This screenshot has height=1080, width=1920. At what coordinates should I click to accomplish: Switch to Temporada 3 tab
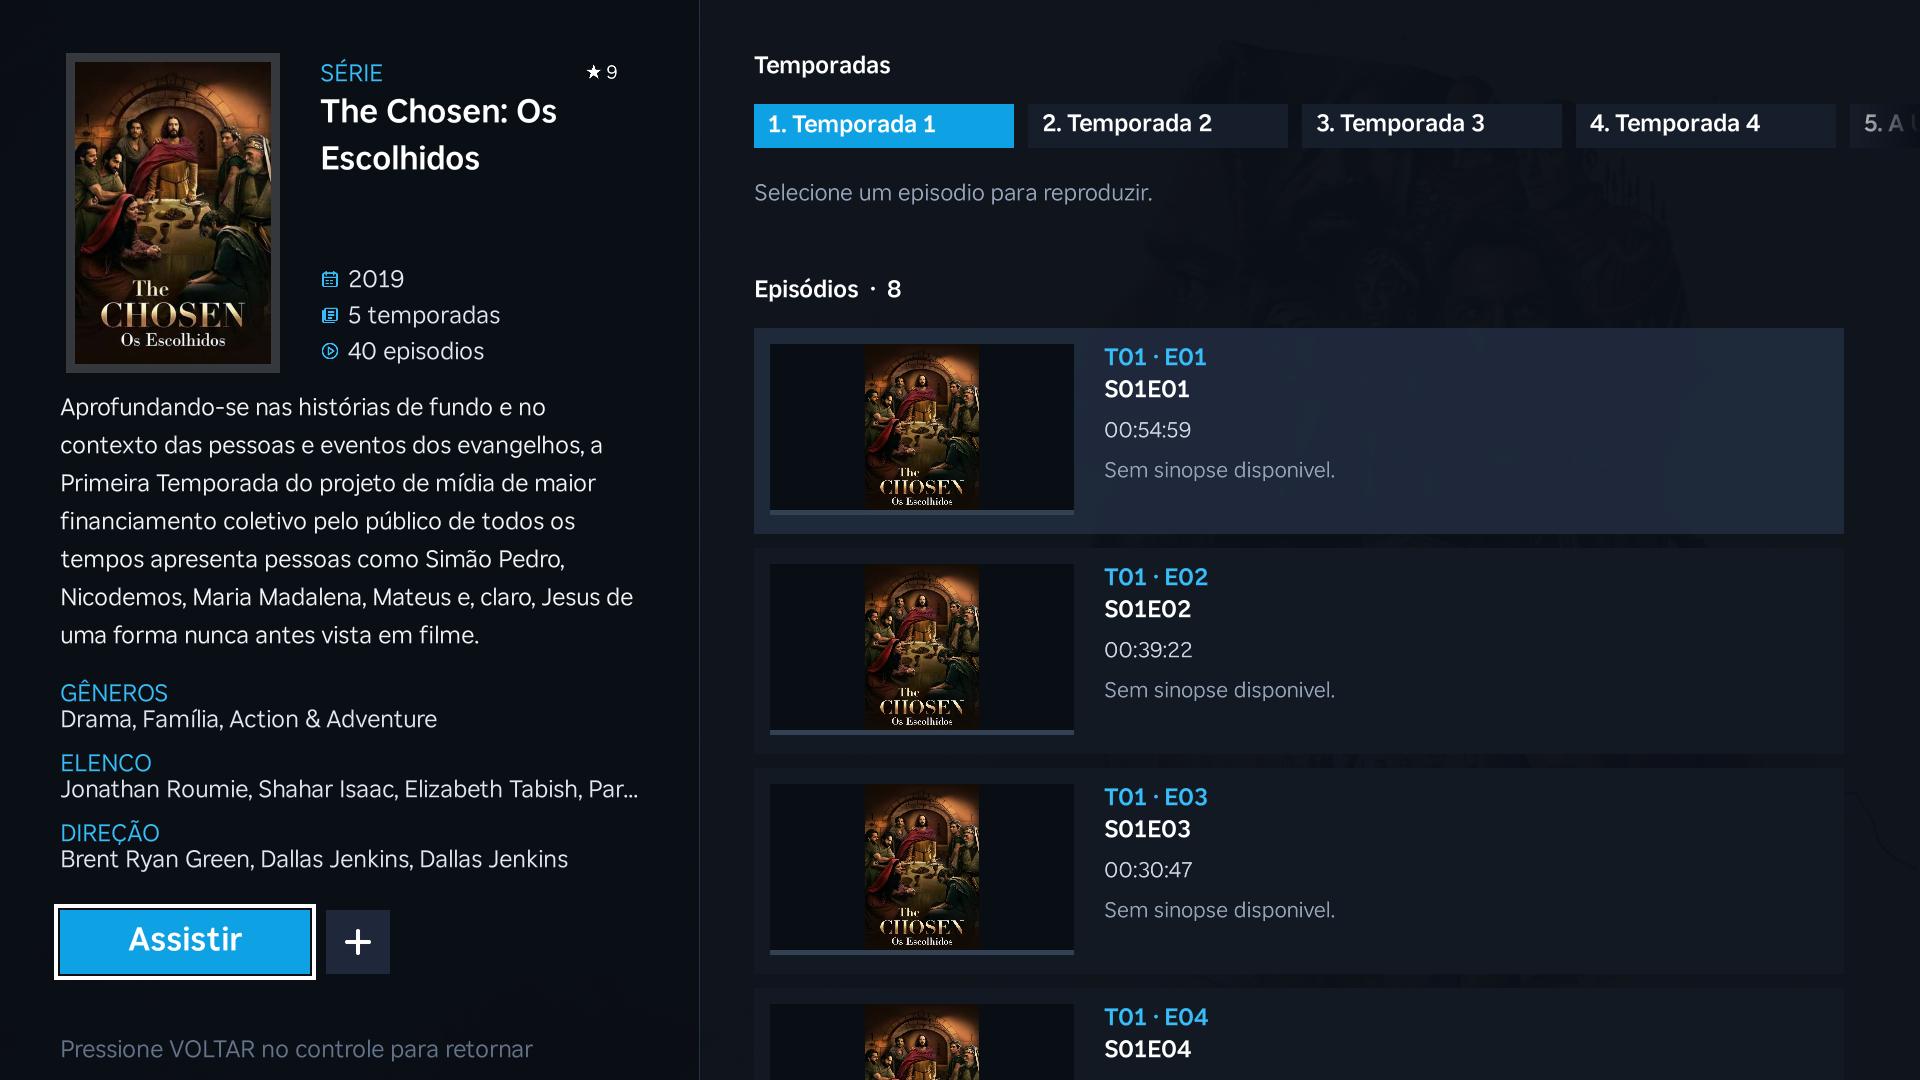coord(1432,125)
